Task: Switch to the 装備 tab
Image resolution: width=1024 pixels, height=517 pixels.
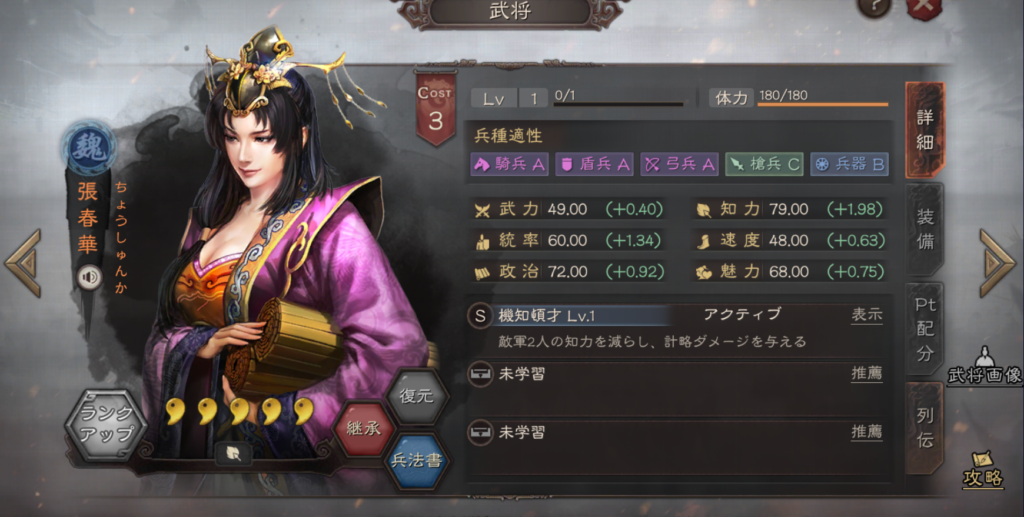Action: tap(925, 230)
